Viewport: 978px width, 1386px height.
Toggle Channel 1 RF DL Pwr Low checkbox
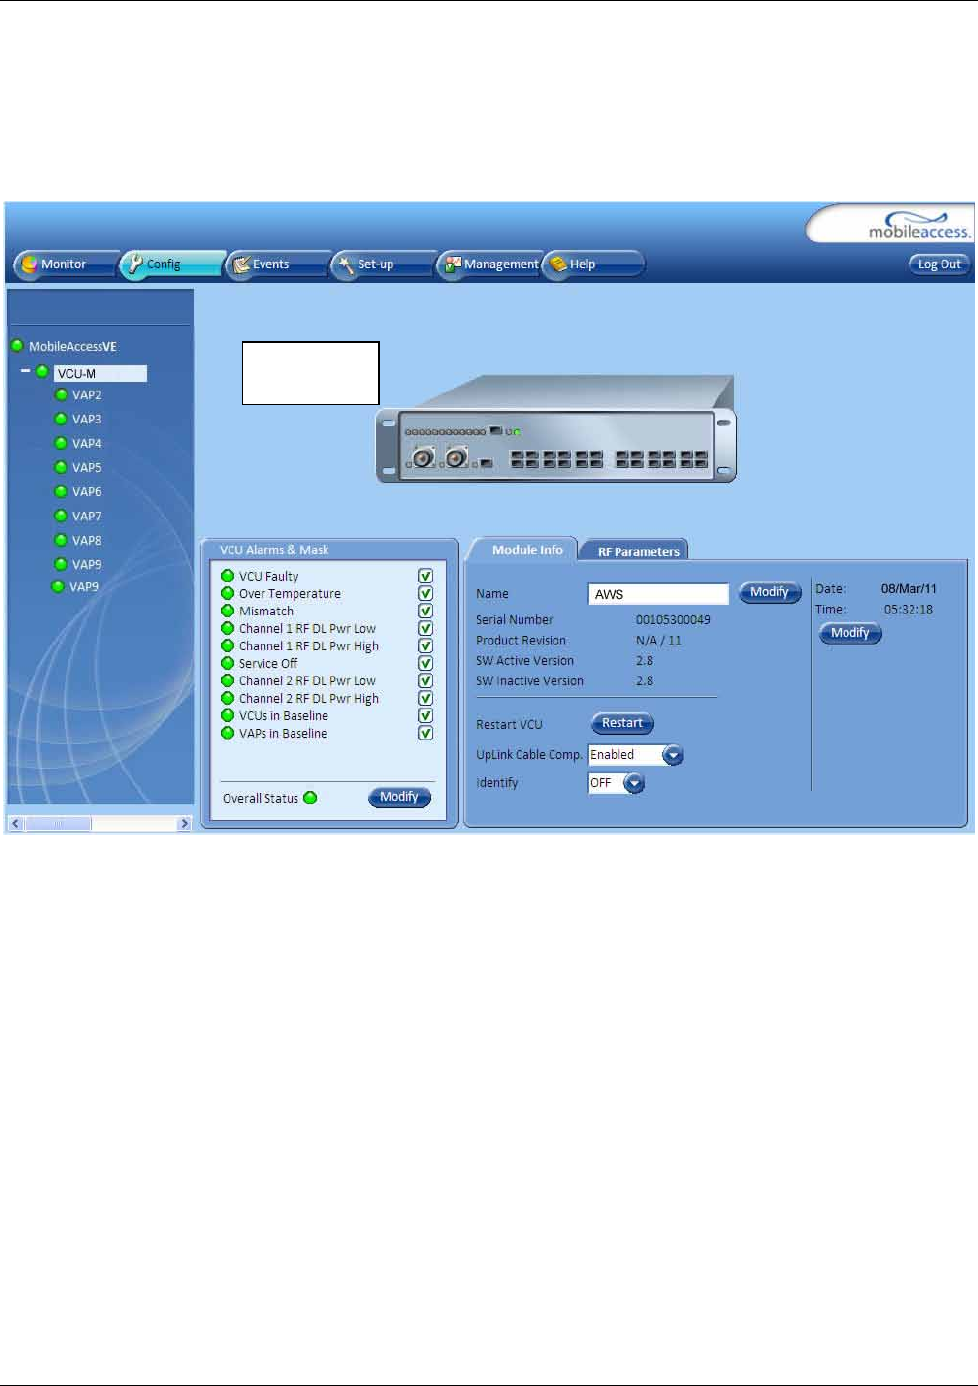pos(425,628)
